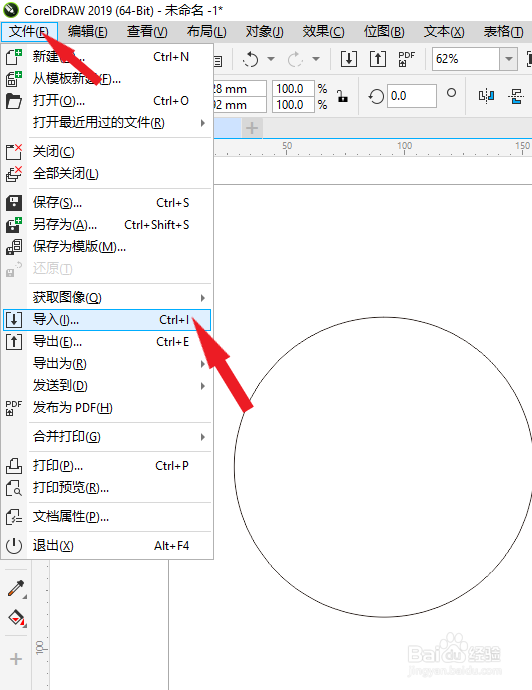This screenshot has height=690, width=532.
Task: Expand 导出为 submenu
Action: click(203, 364)
